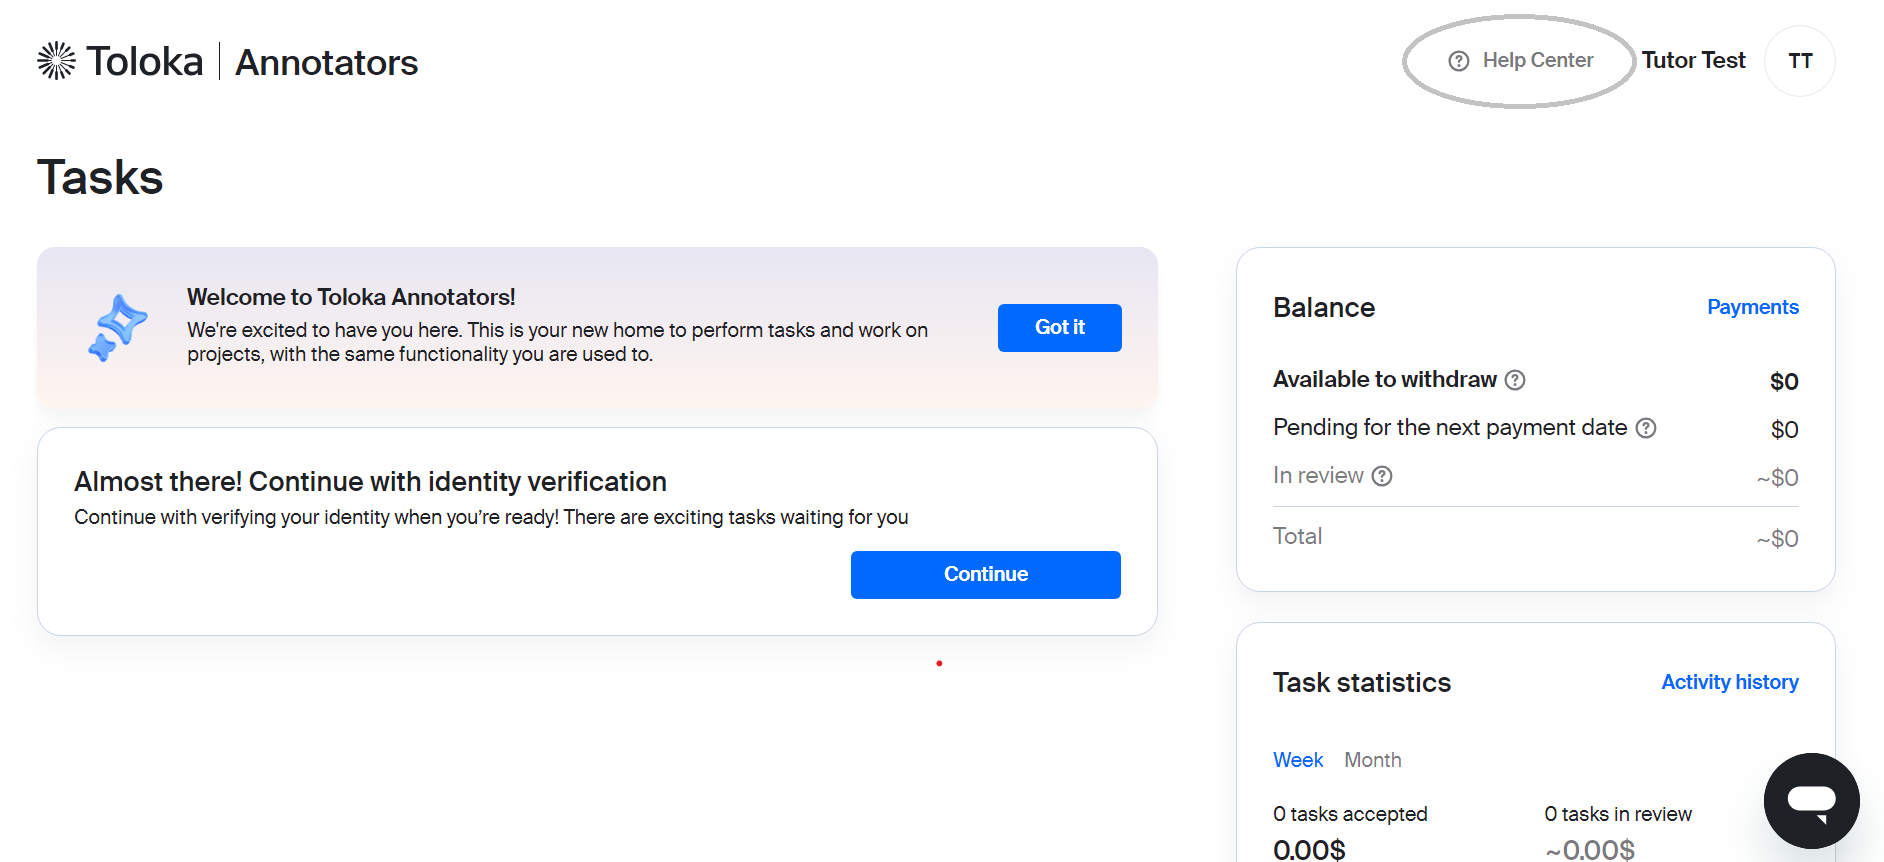Click the '0 tasks accepted' label
1884x862 pixels.
(x=1350, y=814)
